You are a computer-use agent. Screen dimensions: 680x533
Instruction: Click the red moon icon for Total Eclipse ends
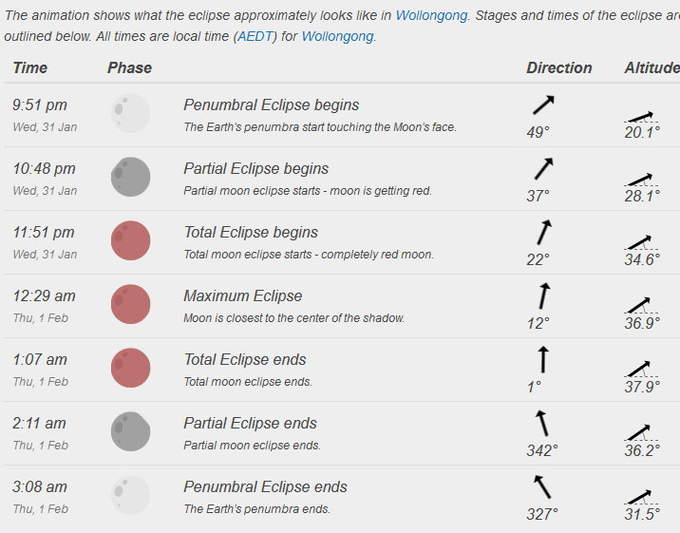pos(131,368)
